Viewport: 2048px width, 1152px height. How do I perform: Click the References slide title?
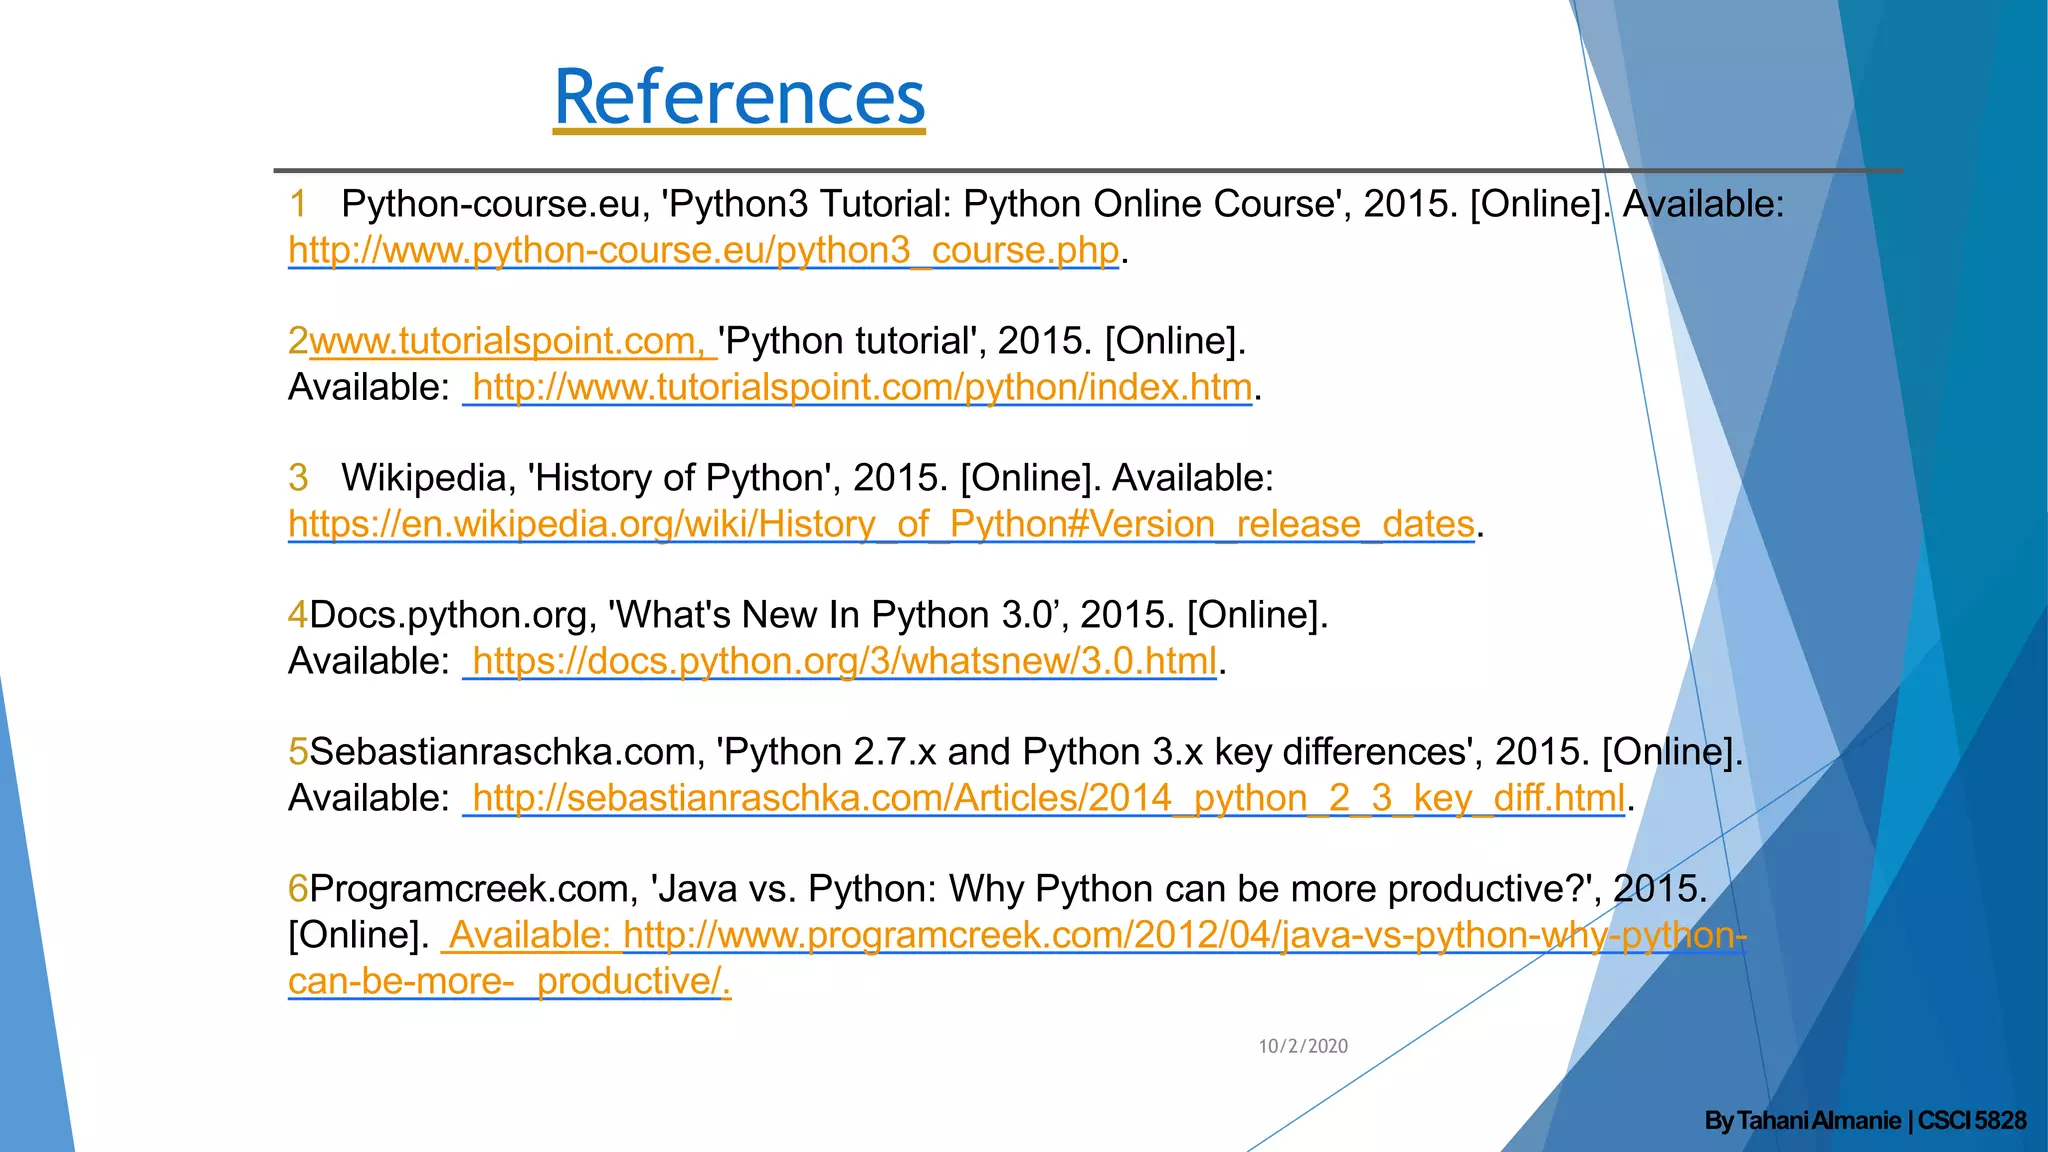tap(739, 96)
